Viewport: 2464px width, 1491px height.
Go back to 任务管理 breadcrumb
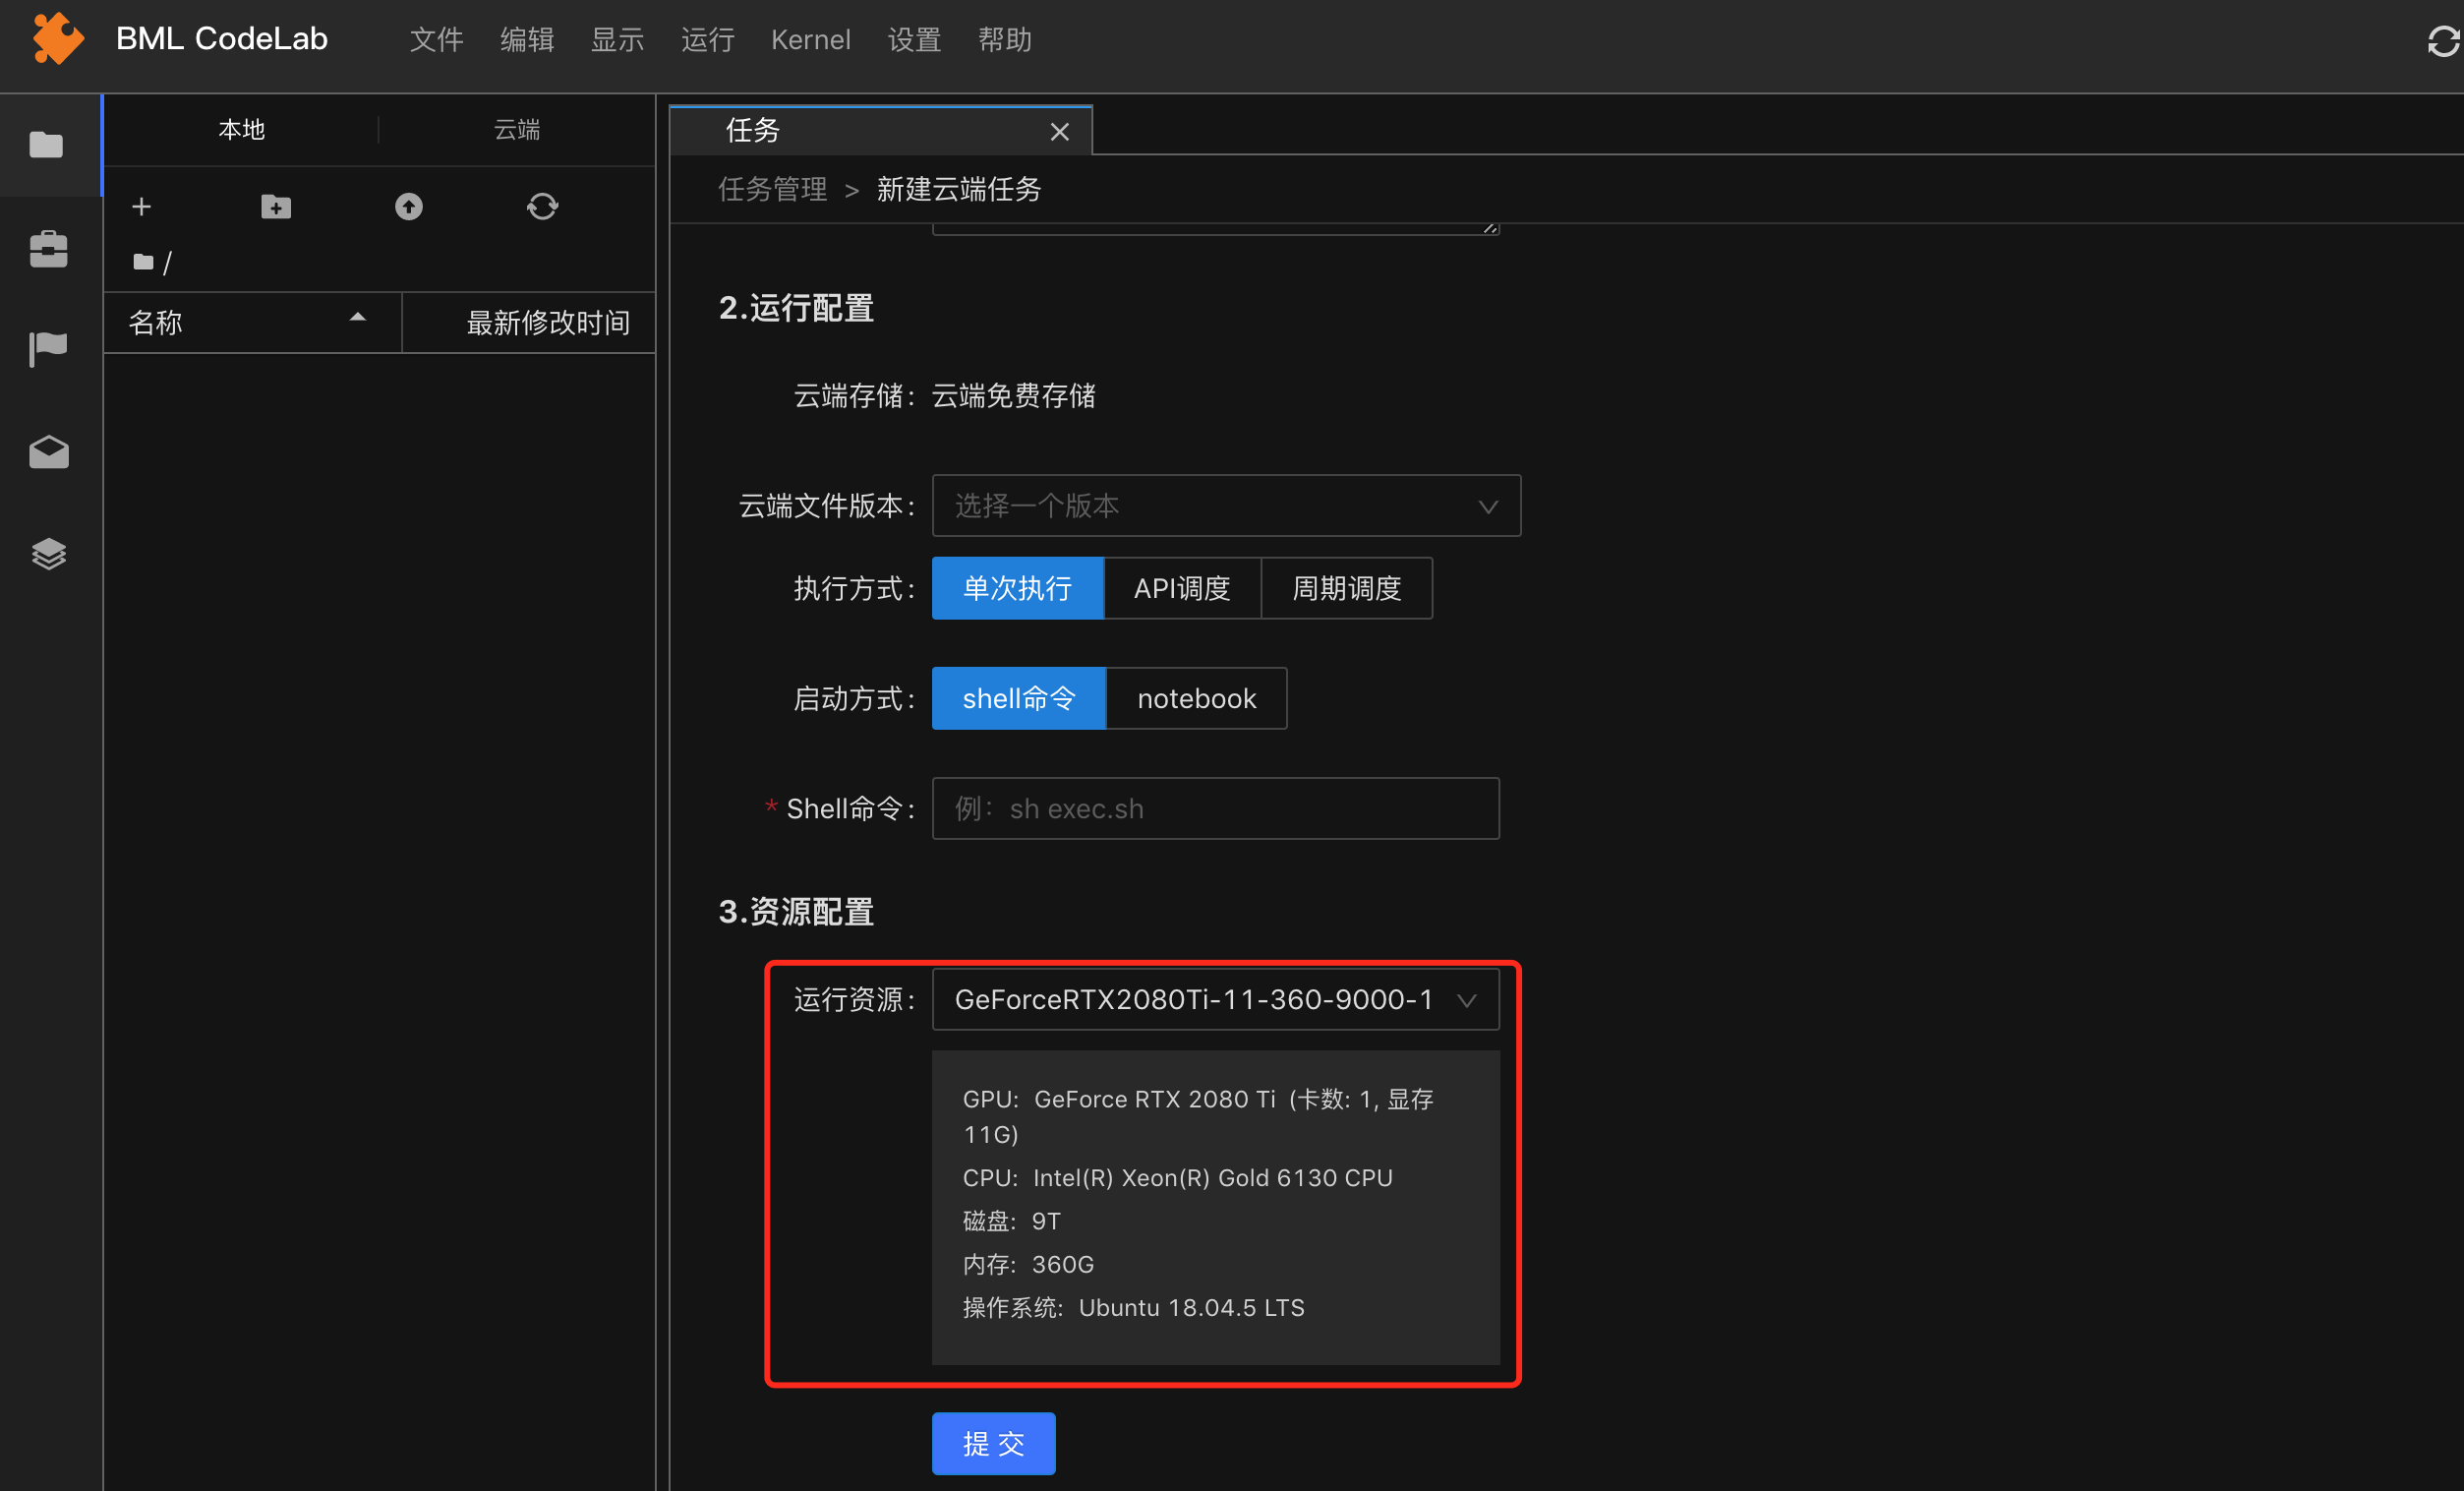772,189
